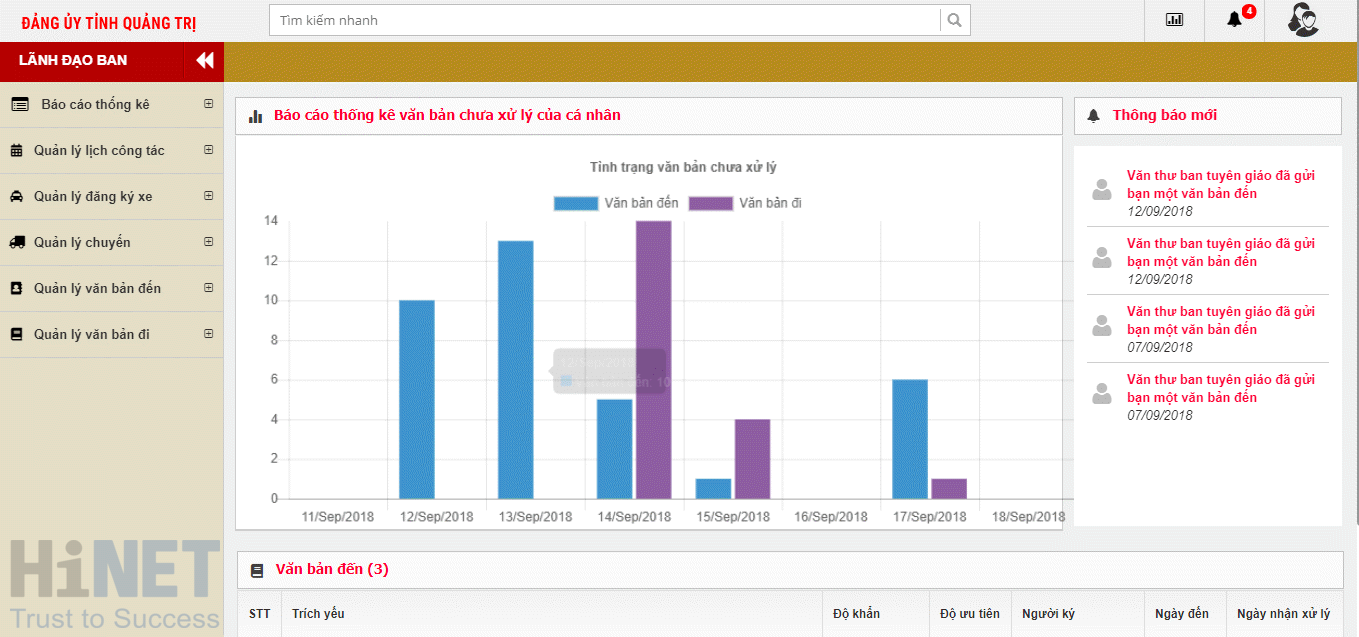
Task: Toggle Văn bản đến legend in chart
Action: [x=617, y=203]
